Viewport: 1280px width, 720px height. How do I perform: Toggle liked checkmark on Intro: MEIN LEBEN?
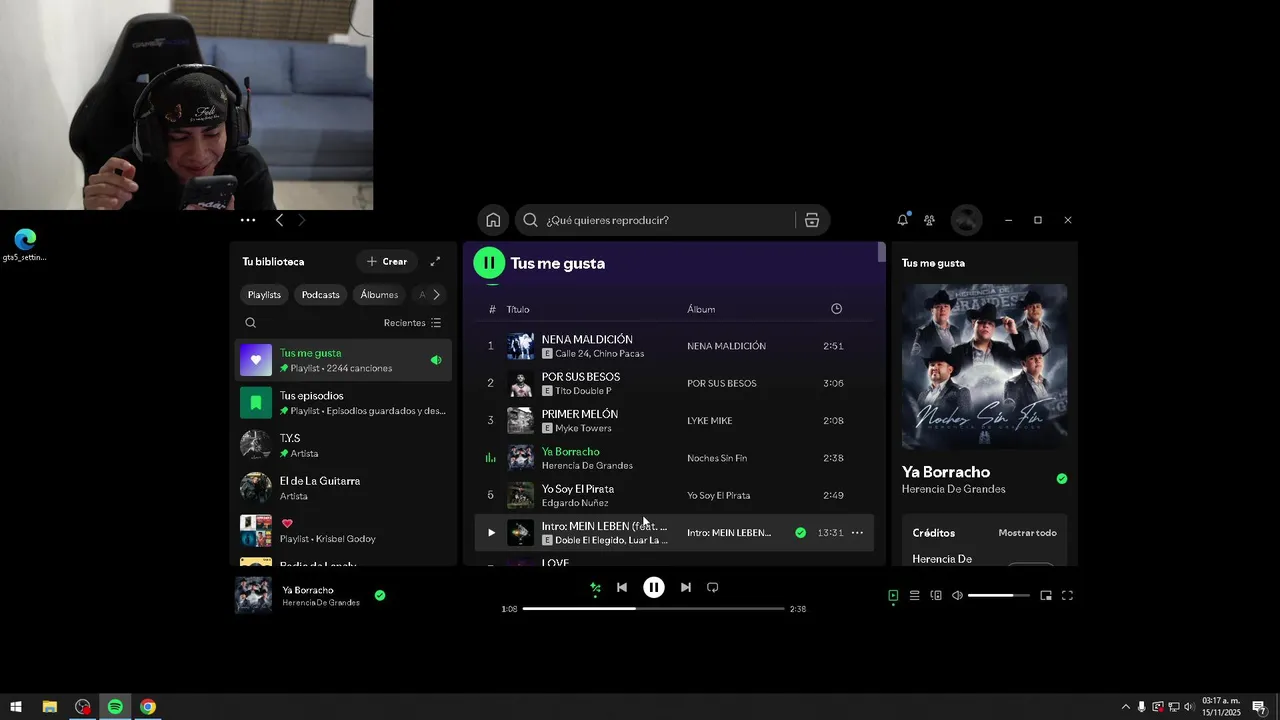pos(800,533)
